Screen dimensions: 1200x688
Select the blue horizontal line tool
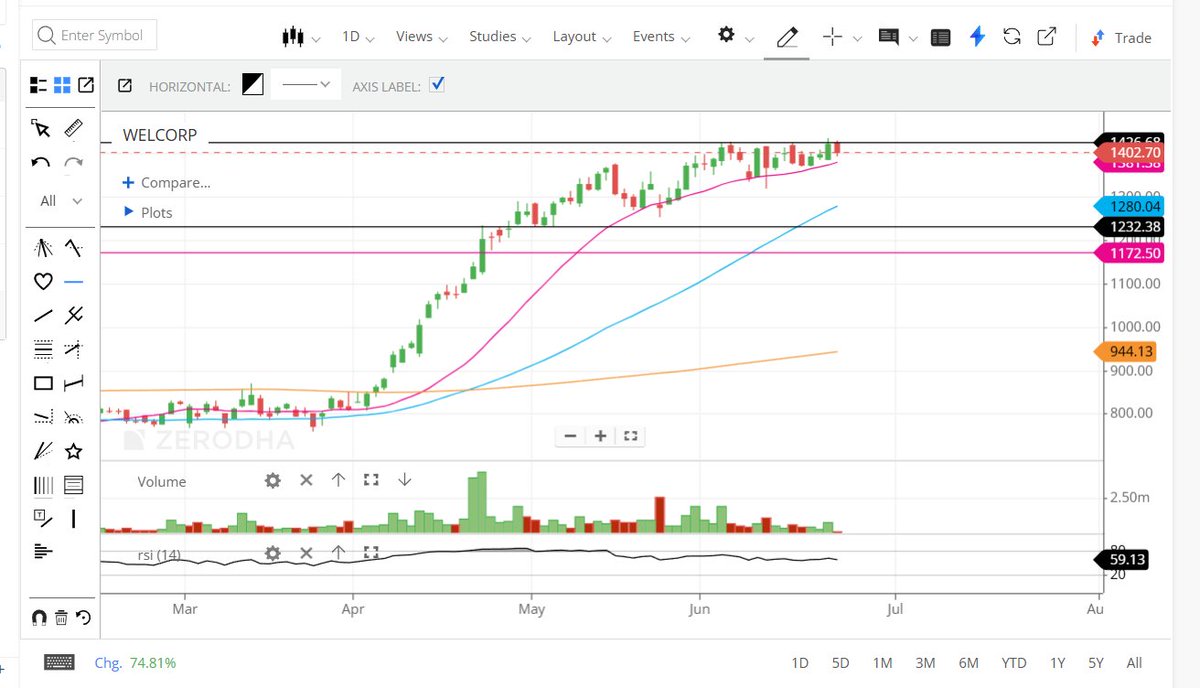73,282
